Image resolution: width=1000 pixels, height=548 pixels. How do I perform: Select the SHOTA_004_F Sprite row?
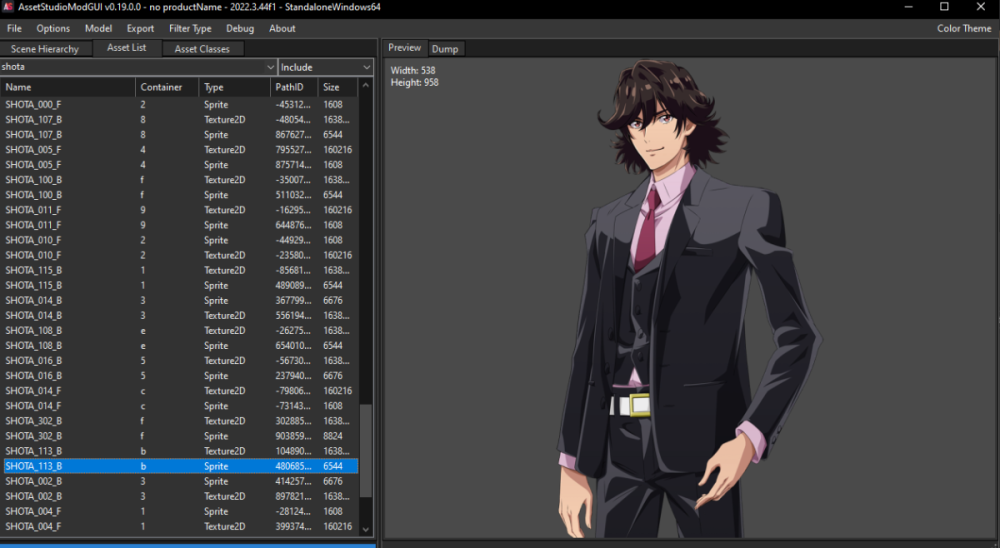point(180,511)
